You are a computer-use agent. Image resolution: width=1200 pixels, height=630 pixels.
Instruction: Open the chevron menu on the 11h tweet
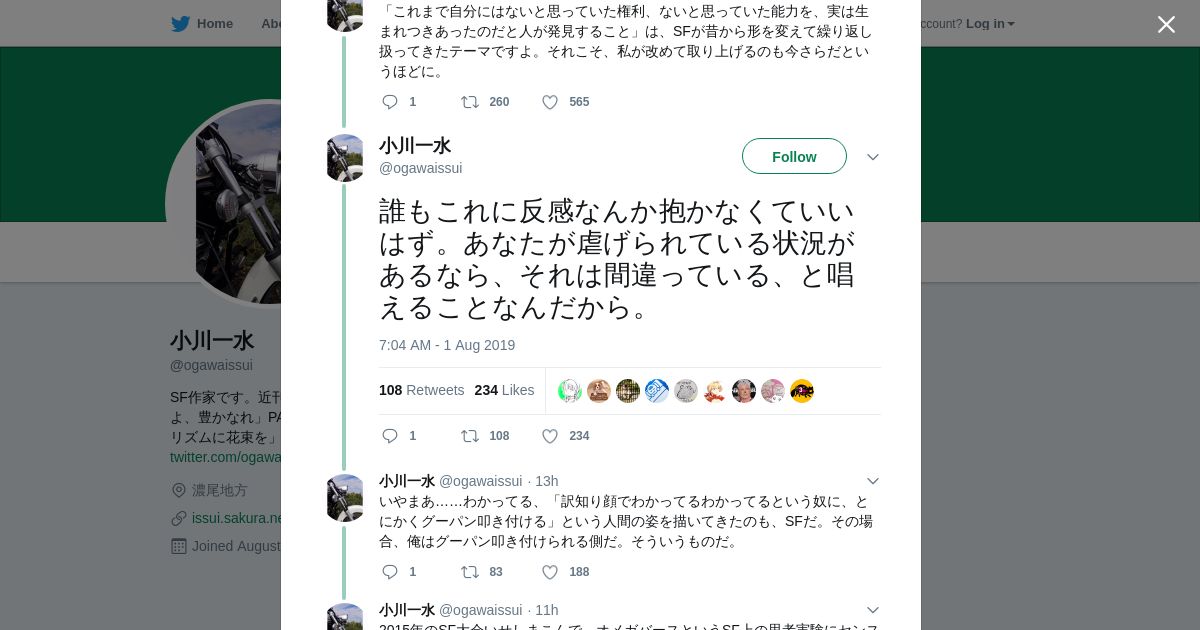(x=872, y=610)
